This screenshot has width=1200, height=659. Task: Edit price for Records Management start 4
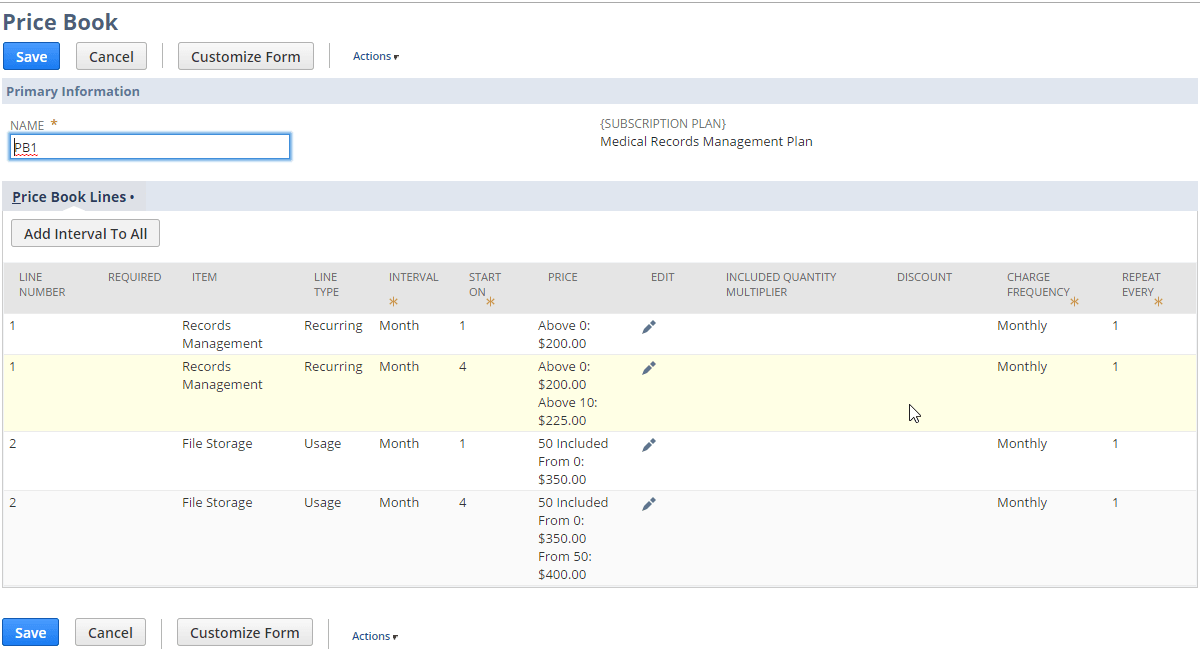[649, 368]
